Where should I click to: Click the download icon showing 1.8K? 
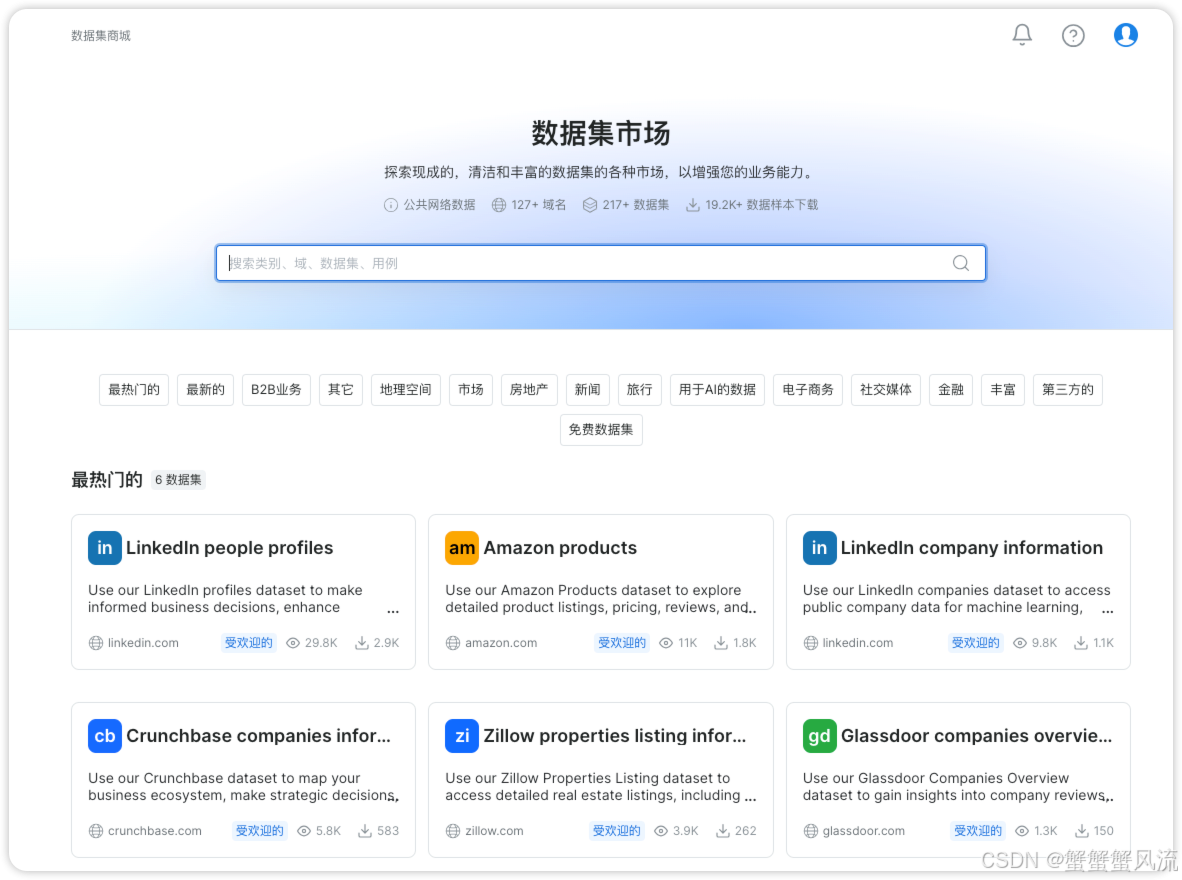721,643
